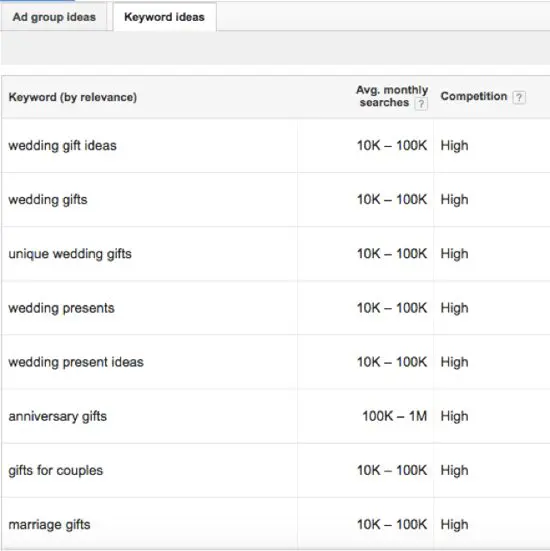Choose the 'unique wedding gifts' keyword
550x551 pixels.
70,254
